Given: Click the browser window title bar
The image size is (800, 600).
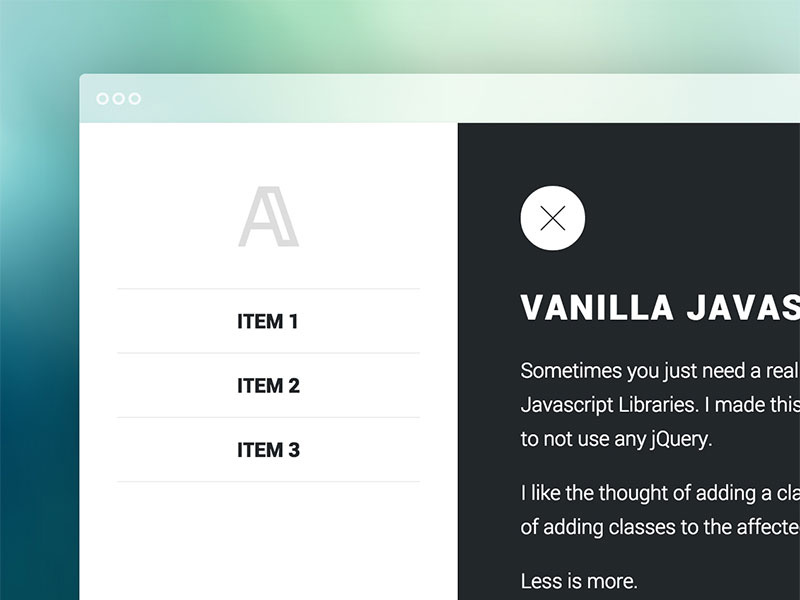Looking at the screenshot, I should (x=450, y=99).
